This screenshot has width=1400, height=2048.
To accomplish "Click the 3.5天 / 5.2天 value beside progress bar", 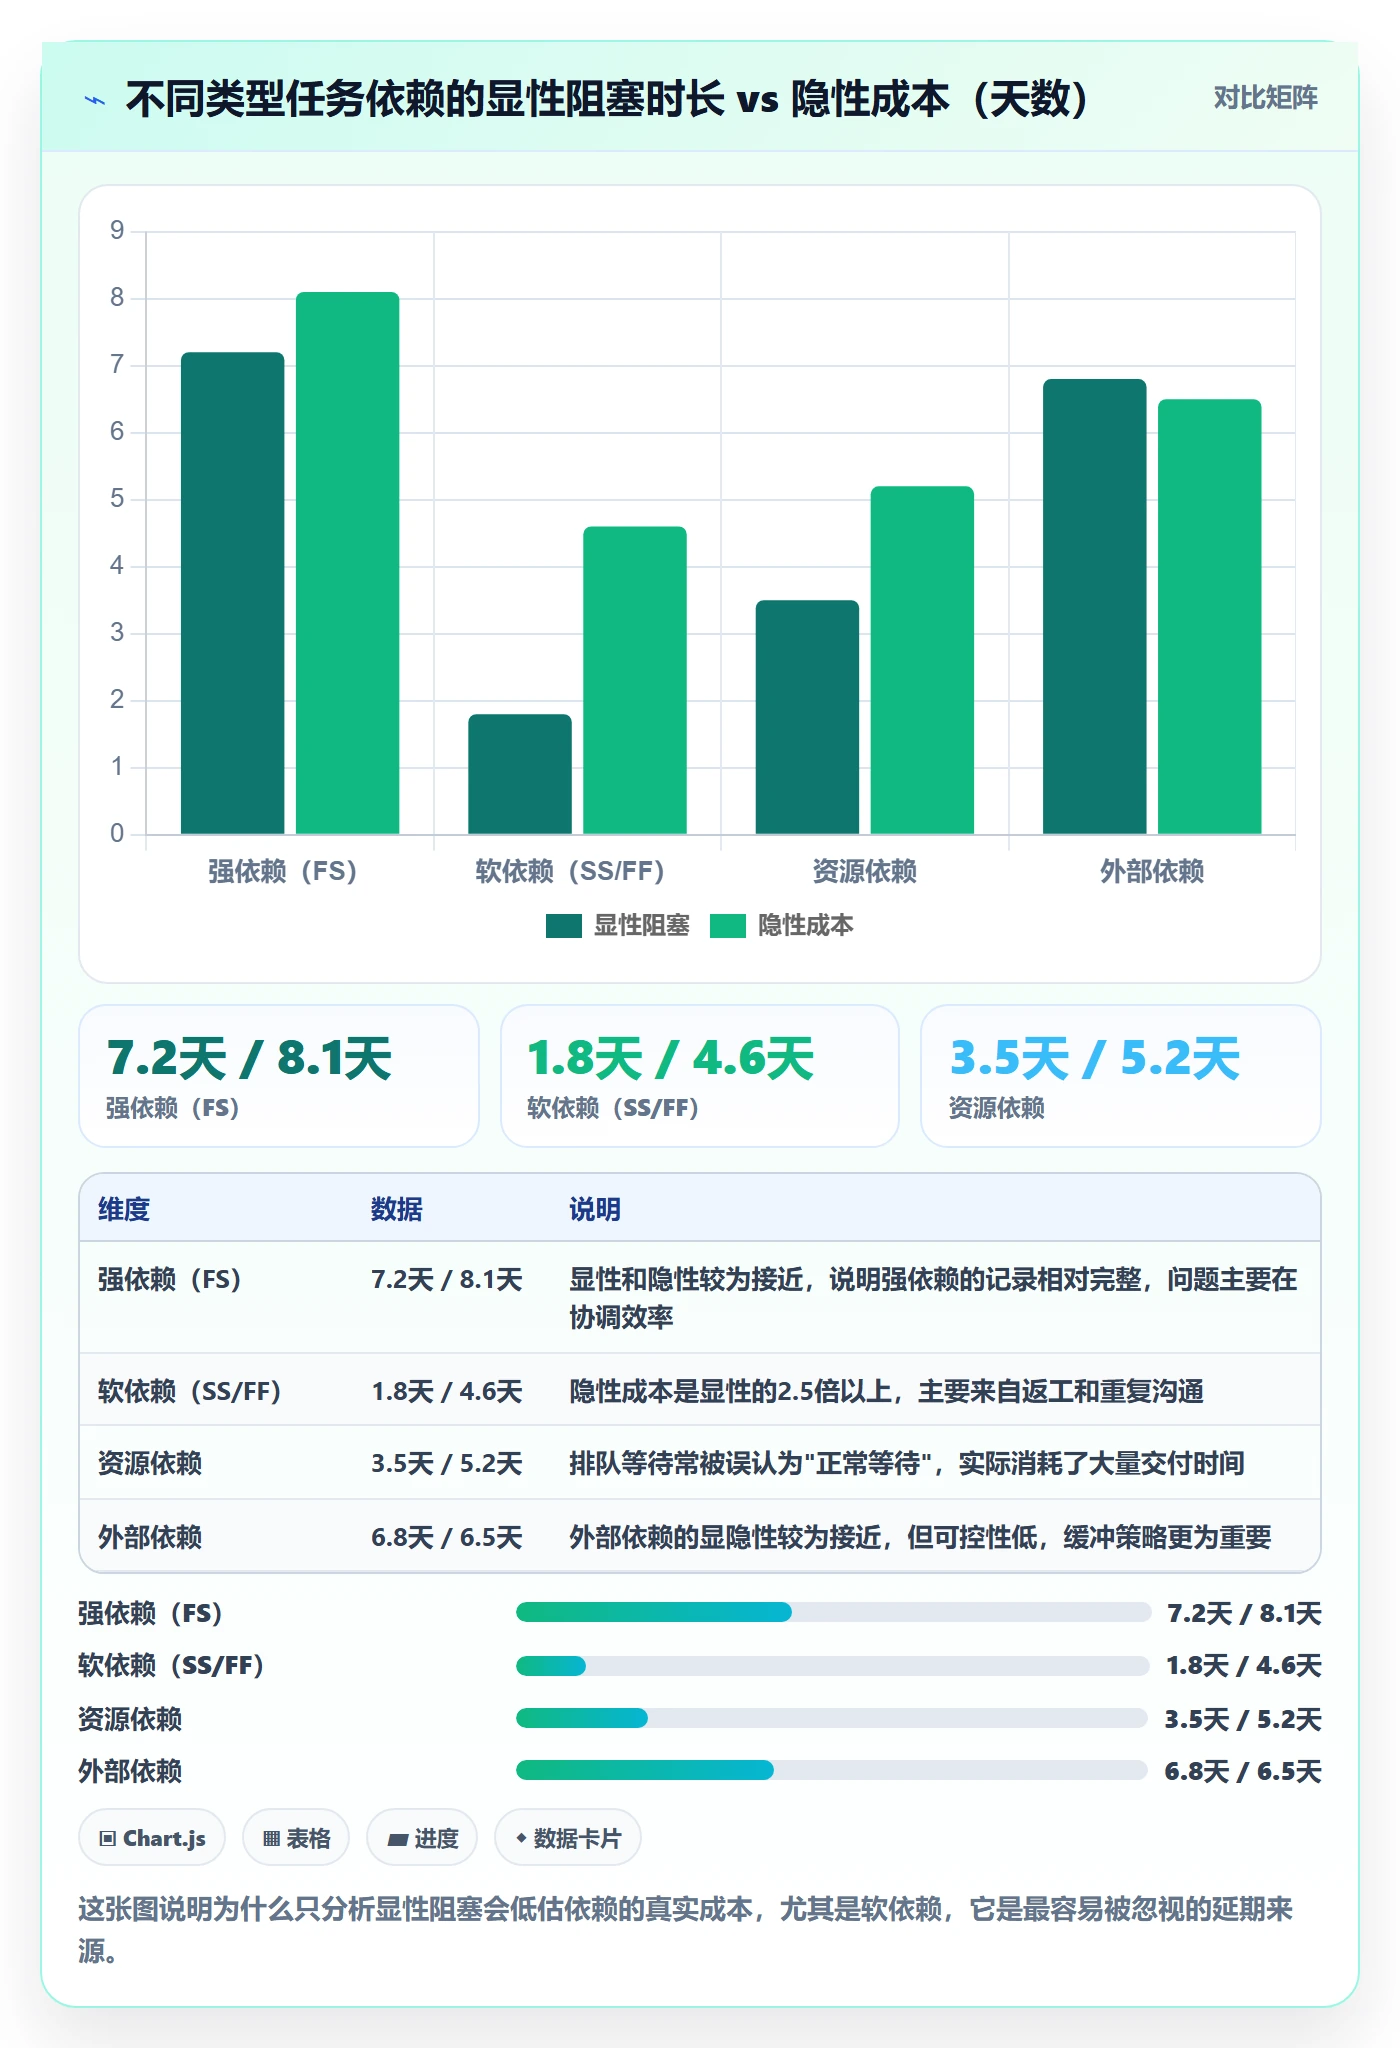I will point(1243,1719).
